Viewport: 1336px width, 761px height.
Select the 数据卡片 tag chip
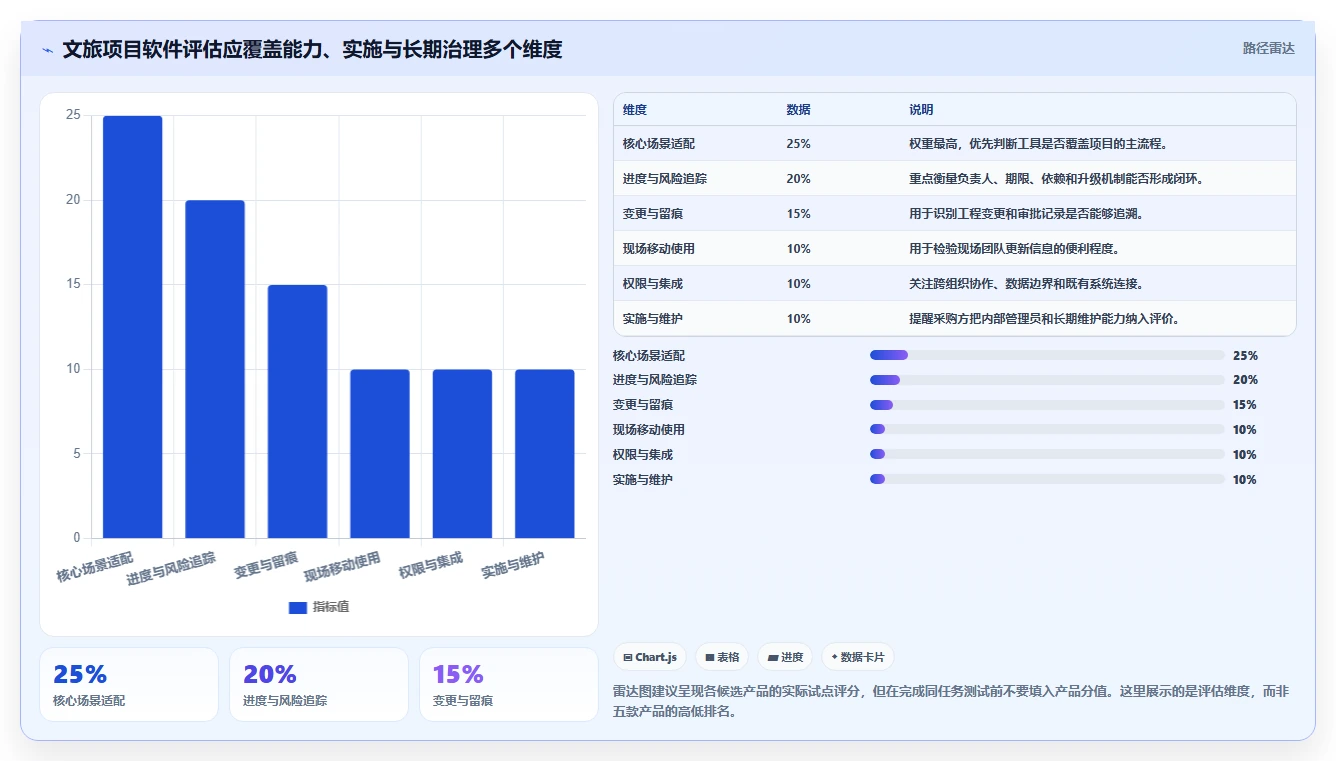(x=858, y=657)
